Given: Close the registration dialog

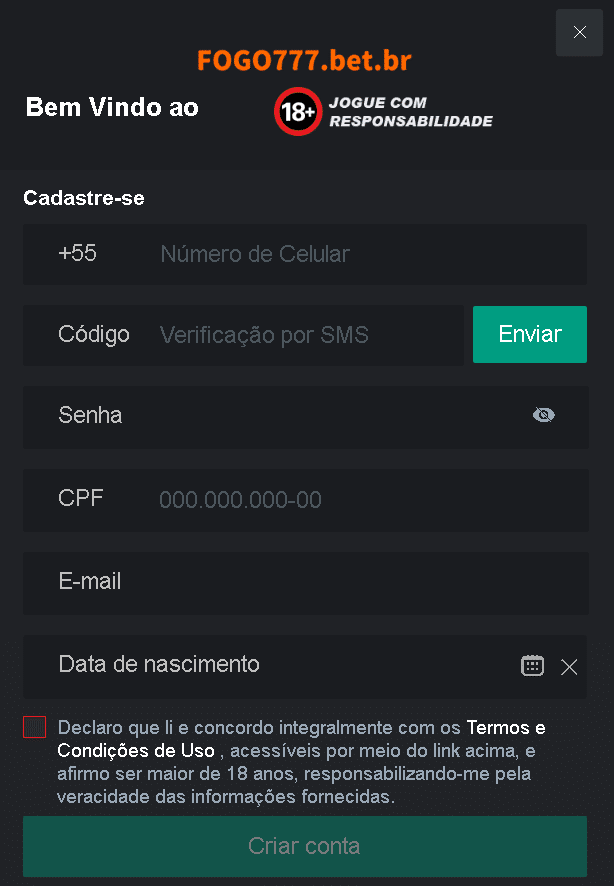Looking at the screenshot, I should click(580, 32).
